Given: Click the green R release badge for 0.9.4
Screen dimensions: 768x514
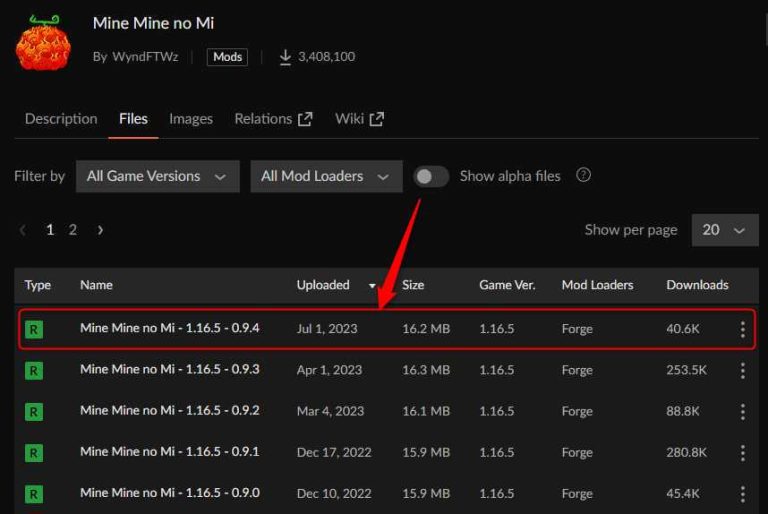Looking at the screenshot, I should (x=34, y=329).
